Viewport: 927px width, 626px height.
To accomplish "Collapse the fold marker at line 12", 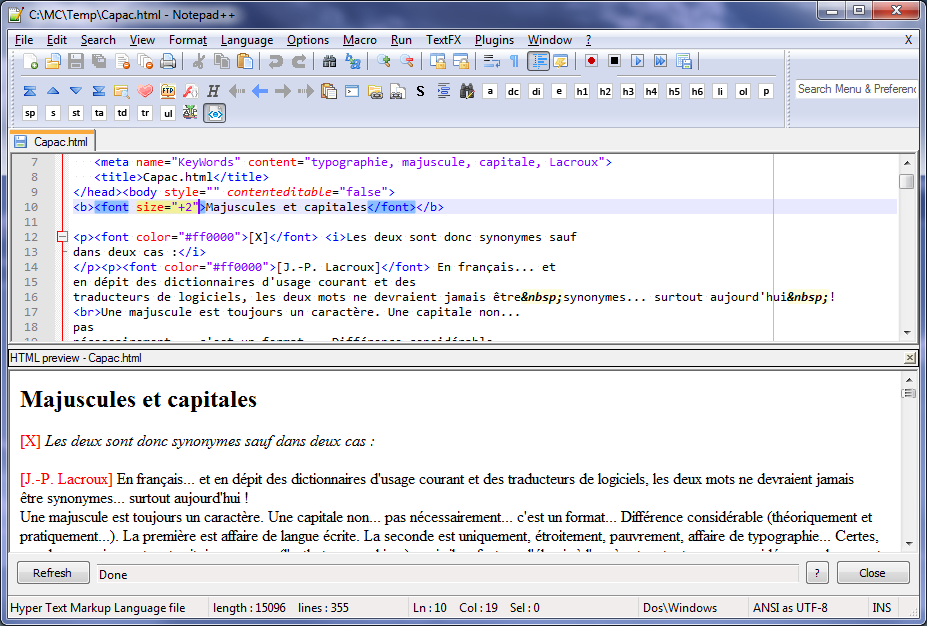I will pos(62,237).
